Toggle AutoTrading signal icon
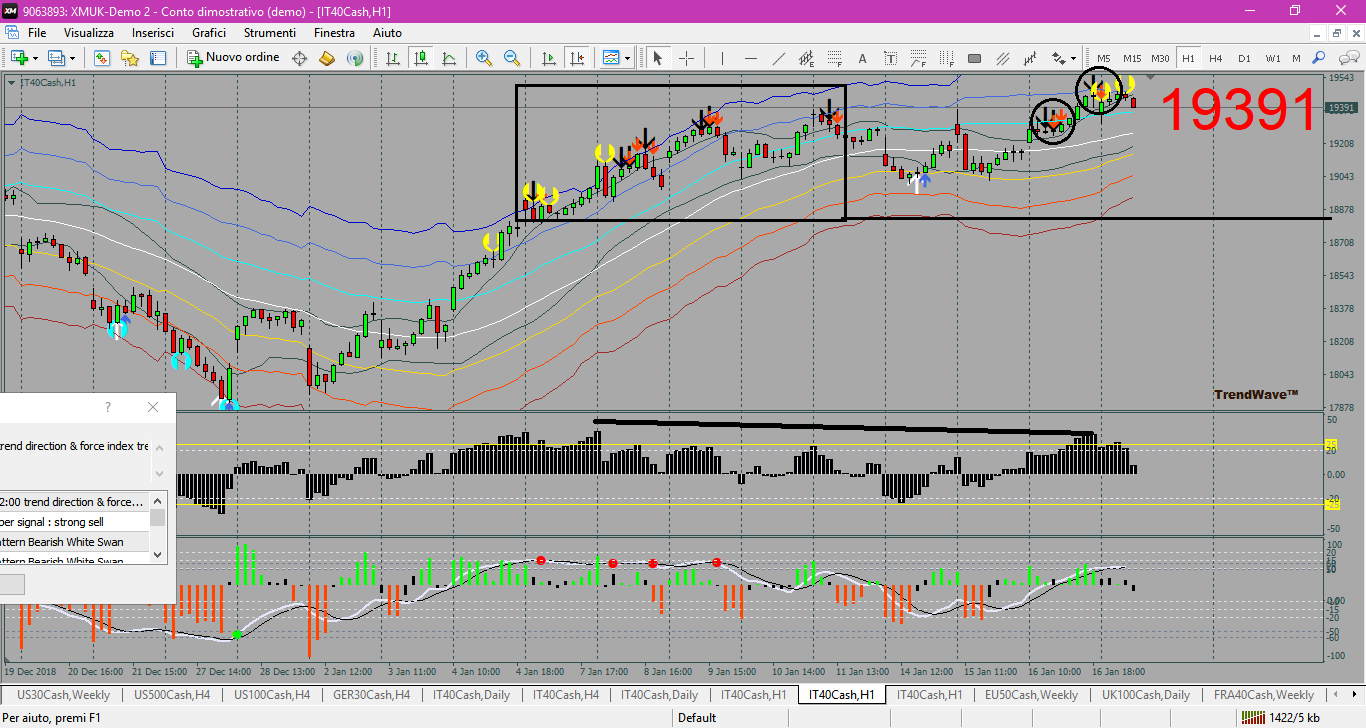Viewport: 1366px width, 728px height. pyautogui.click(x=355, y=58)
